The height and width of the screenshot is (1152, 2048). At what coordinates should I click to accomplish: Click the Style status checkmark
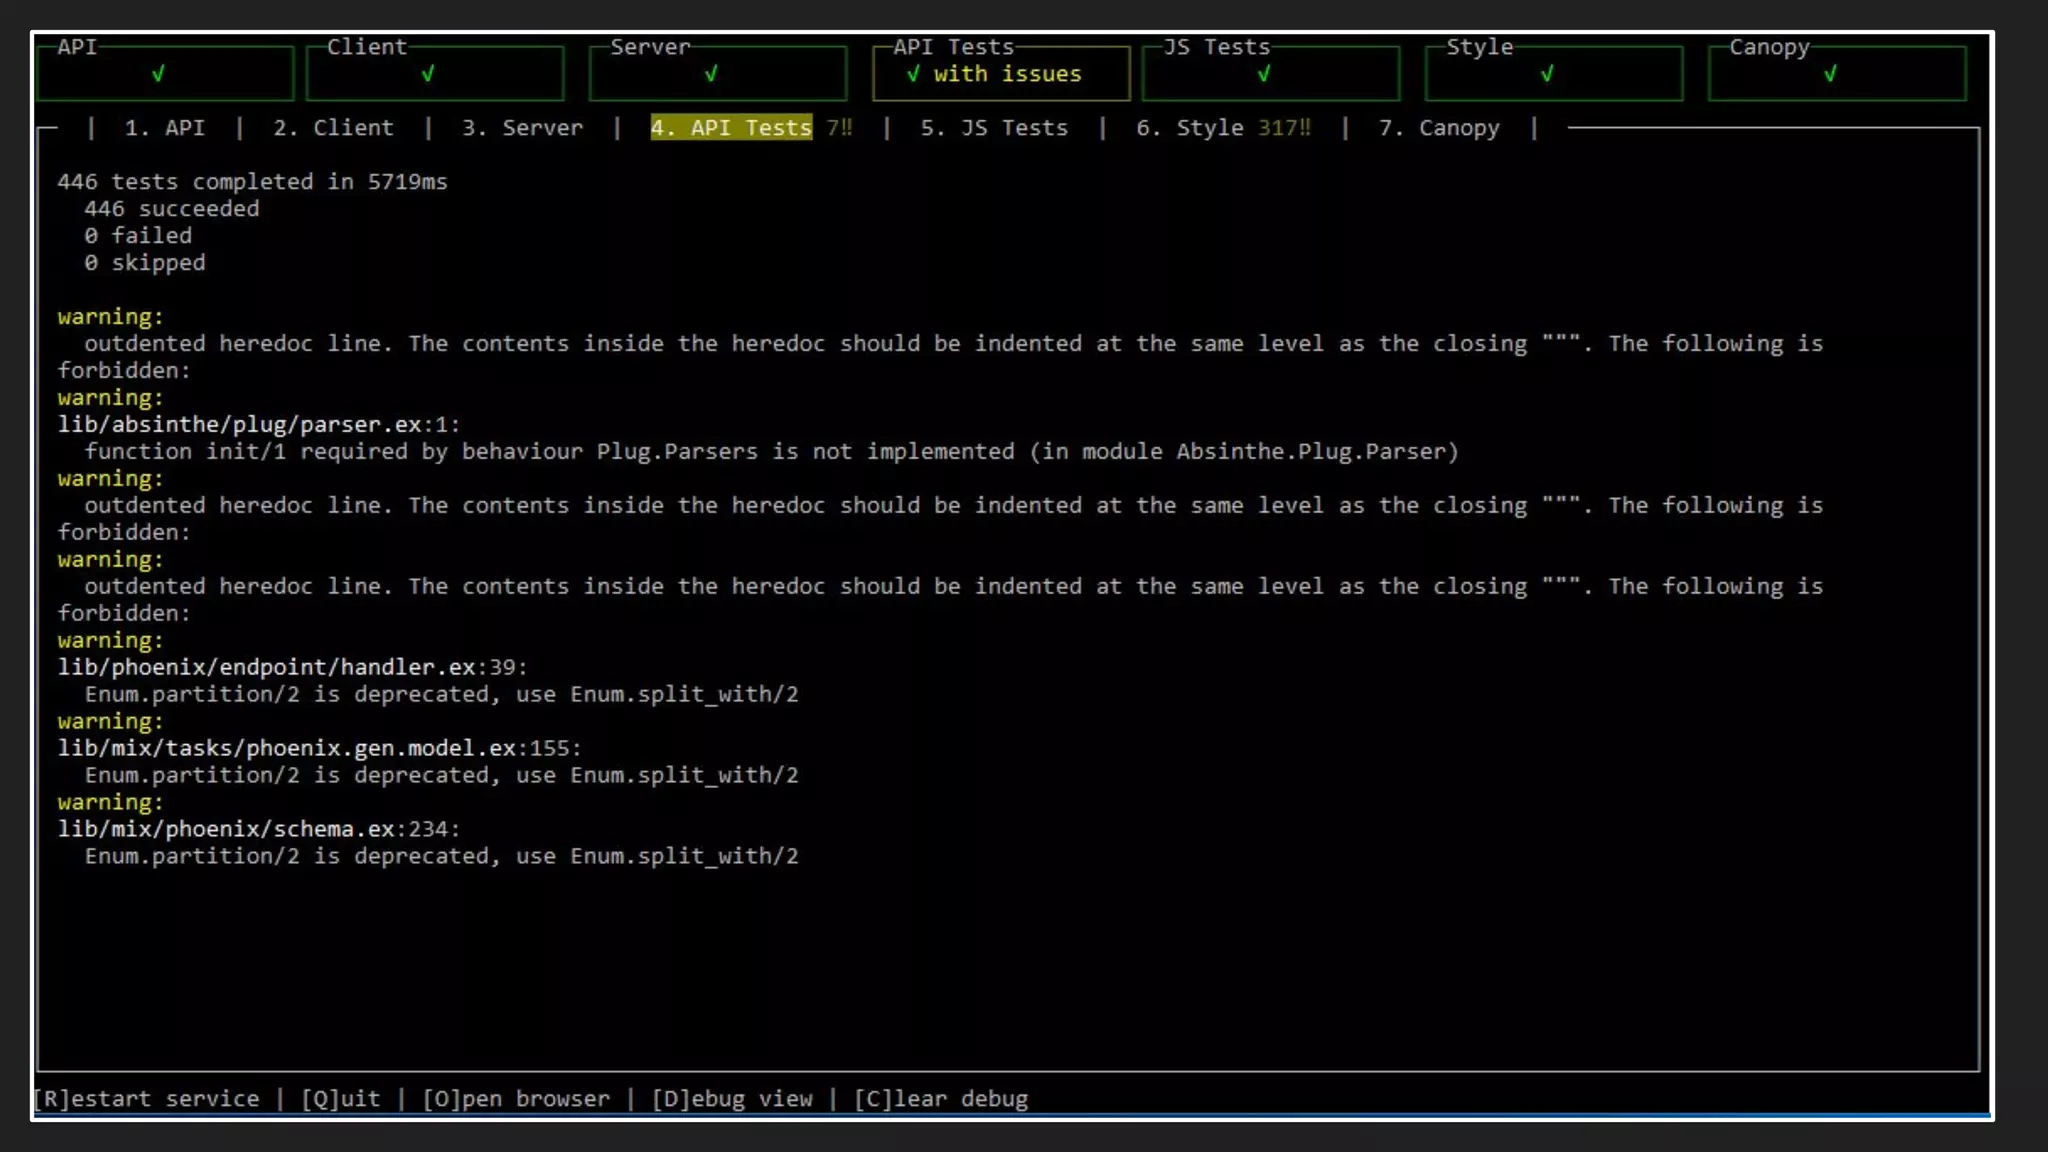coord(1547,74)
